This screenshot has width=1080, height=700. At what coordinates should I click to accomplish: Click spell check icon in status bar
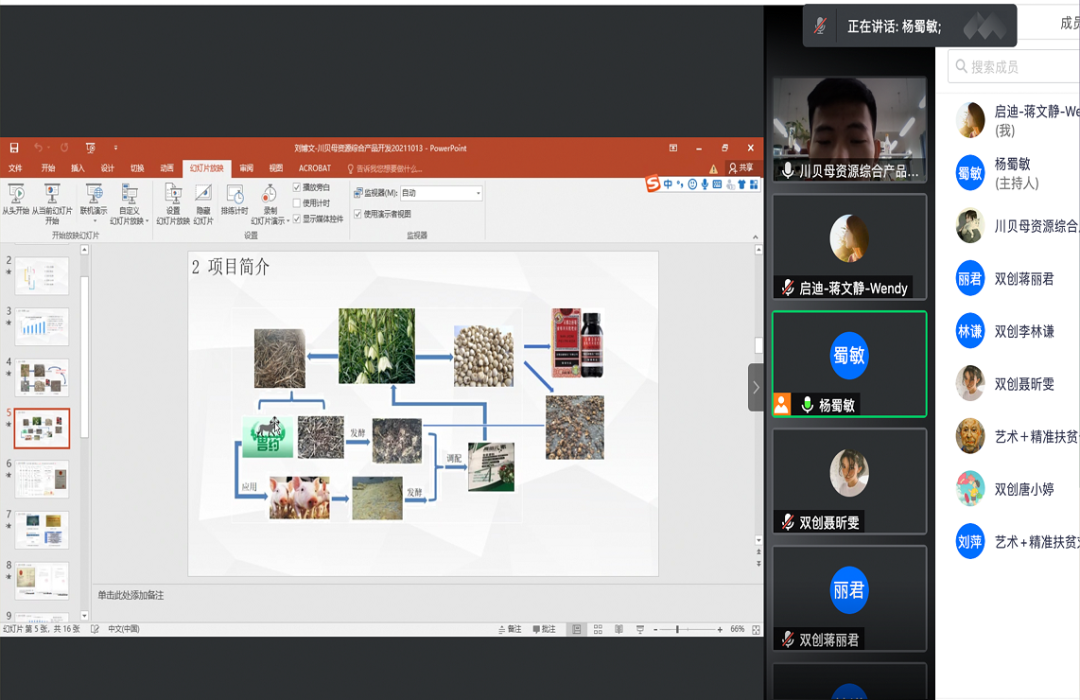click(95, 629)
